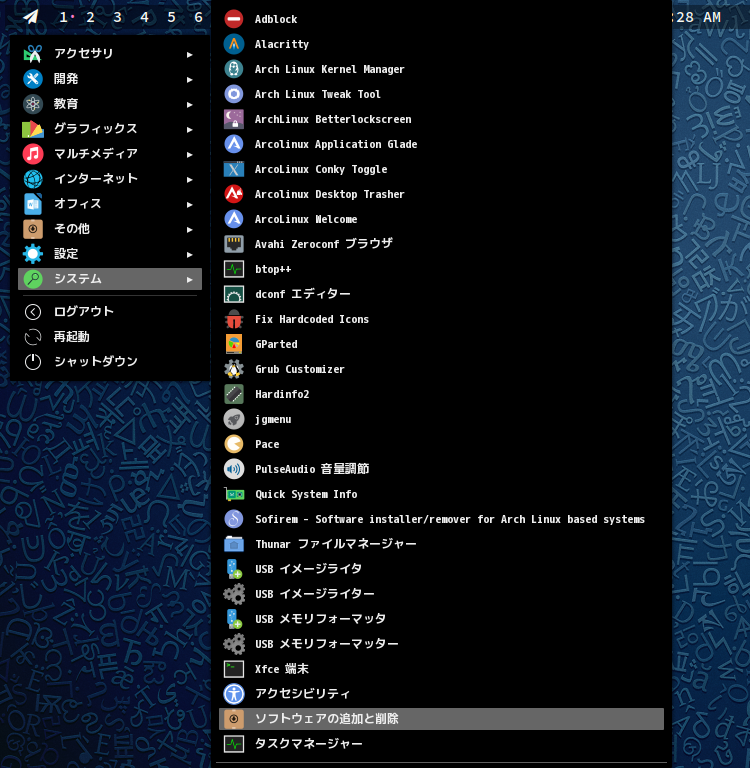Click the Fix Hardcoded Icons icon
The width and height of the screenshot is (750, 768).
coord(234,319)
